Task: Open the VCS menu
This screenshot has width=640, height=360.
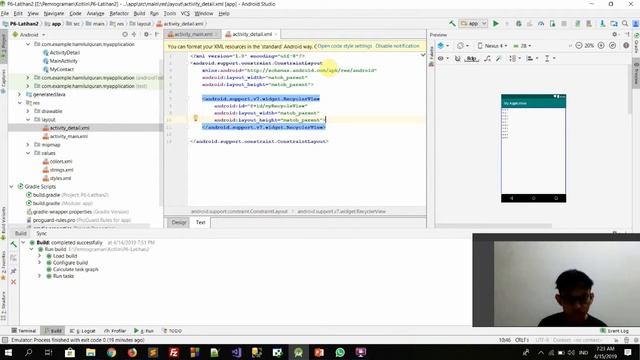Action: 185,13
